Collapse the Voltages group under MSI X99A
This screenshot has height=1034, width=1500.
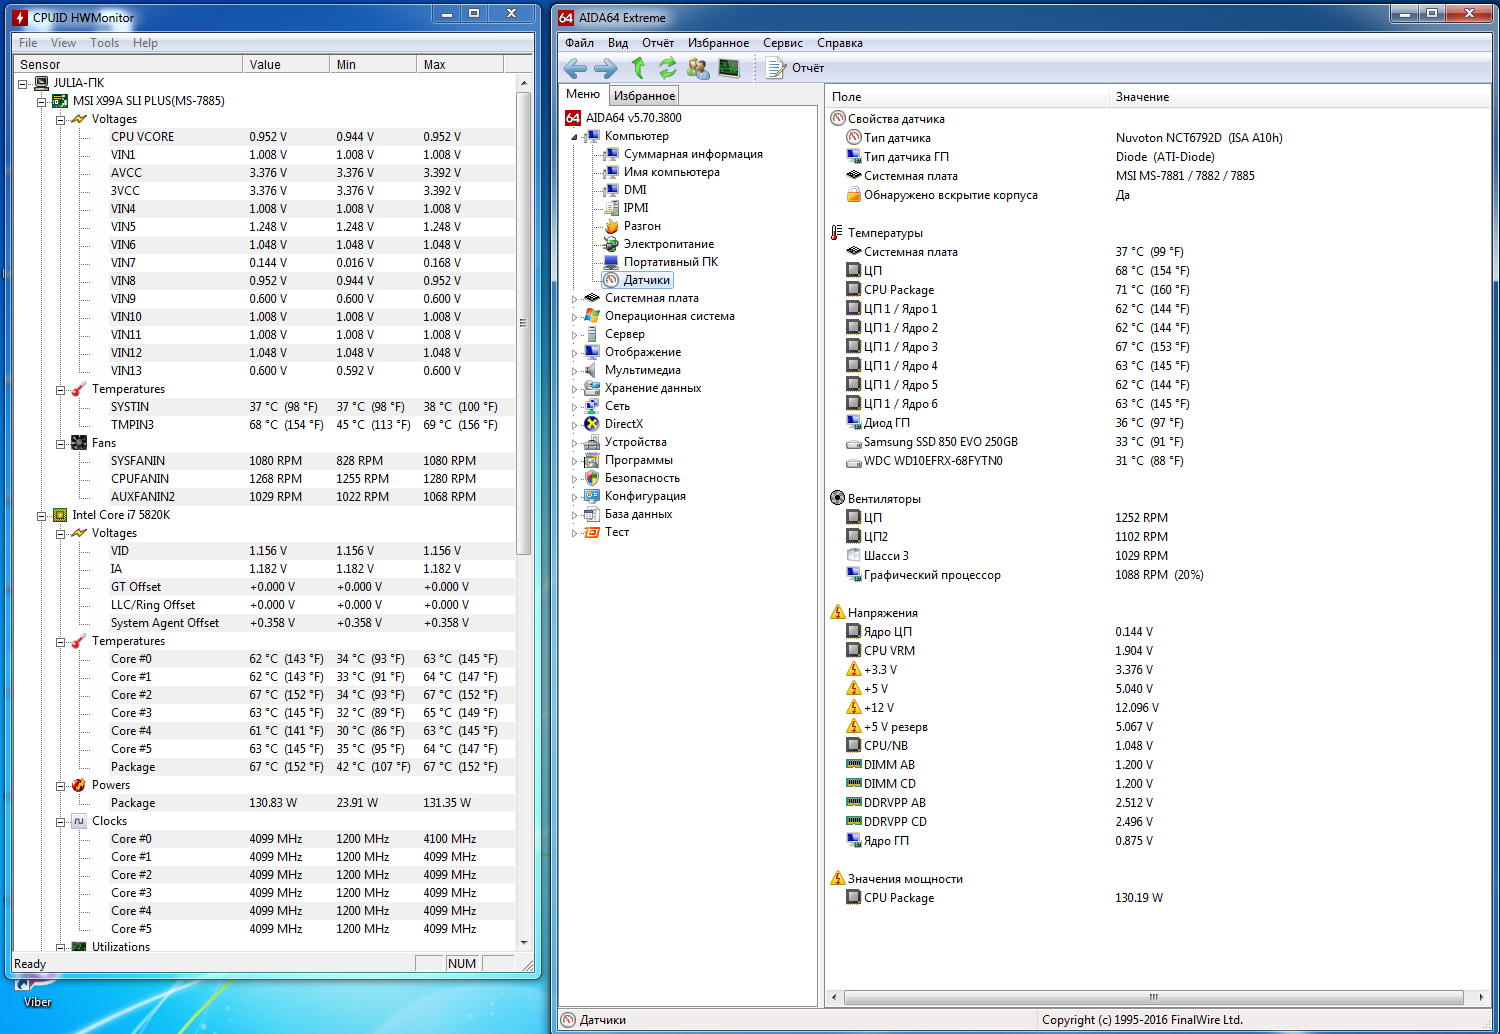coord(61,120)
